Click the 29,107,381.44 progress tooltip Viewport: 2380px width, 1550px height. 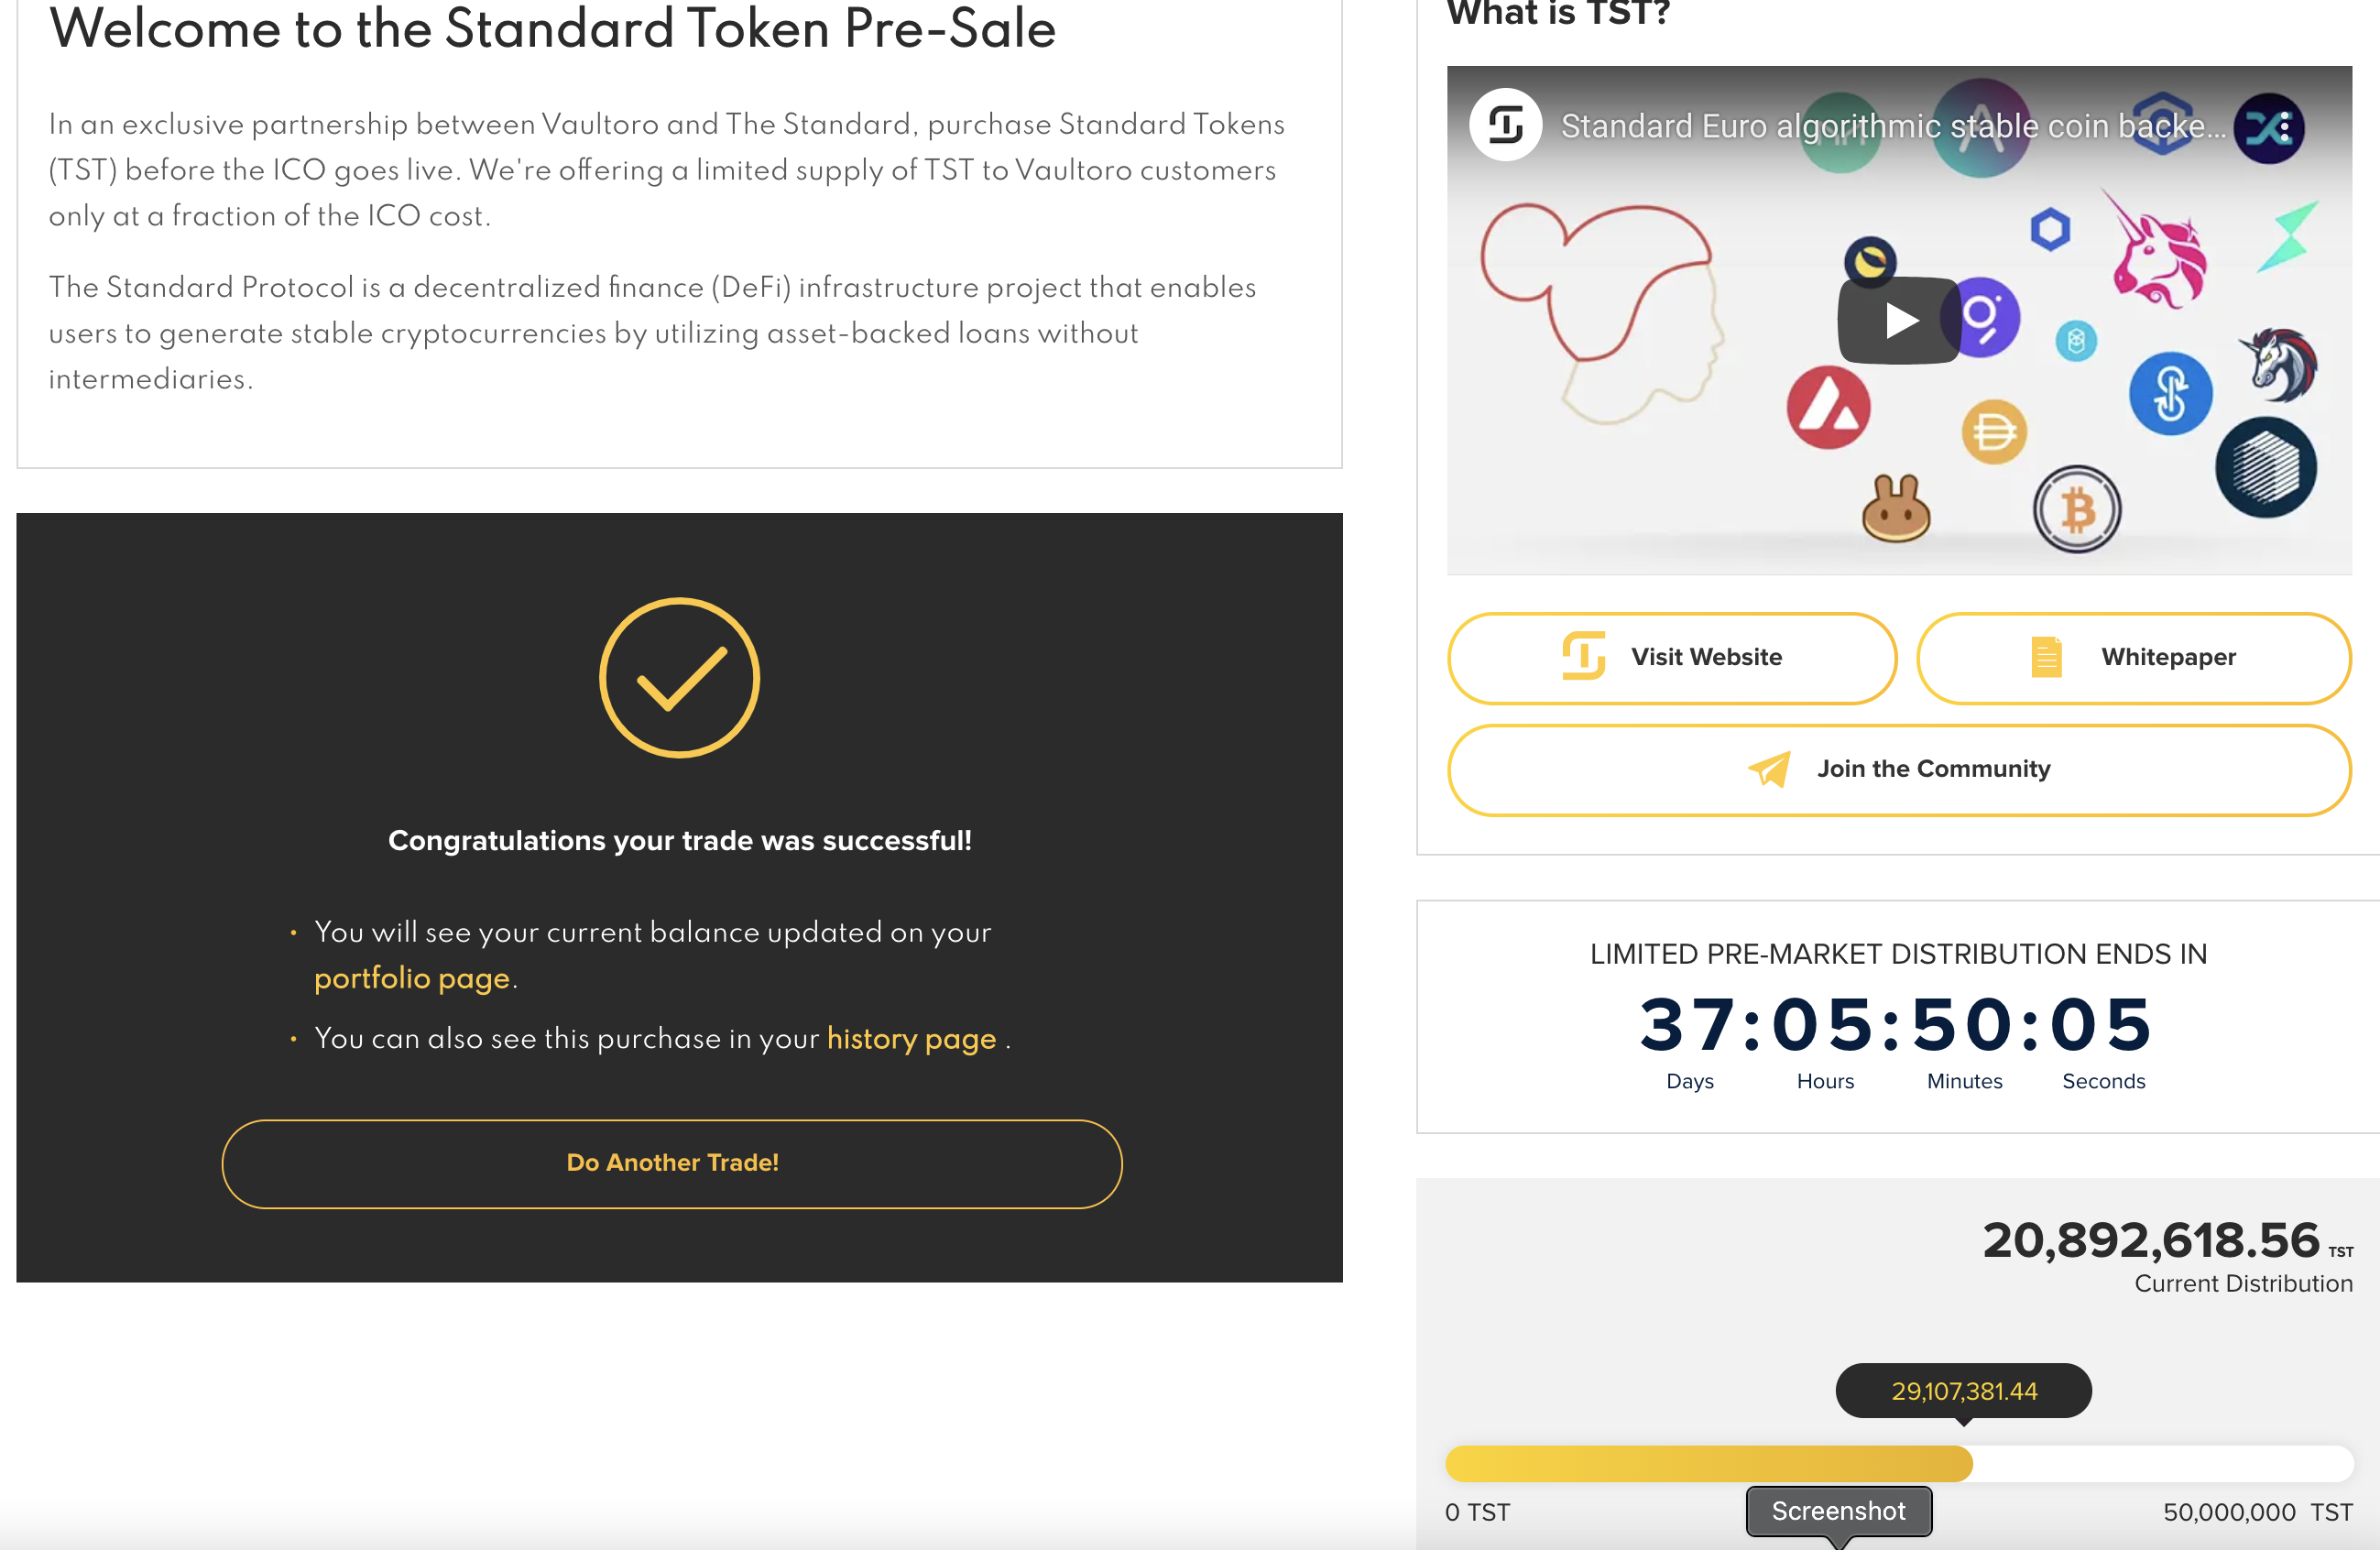tap(1963, 1391)
